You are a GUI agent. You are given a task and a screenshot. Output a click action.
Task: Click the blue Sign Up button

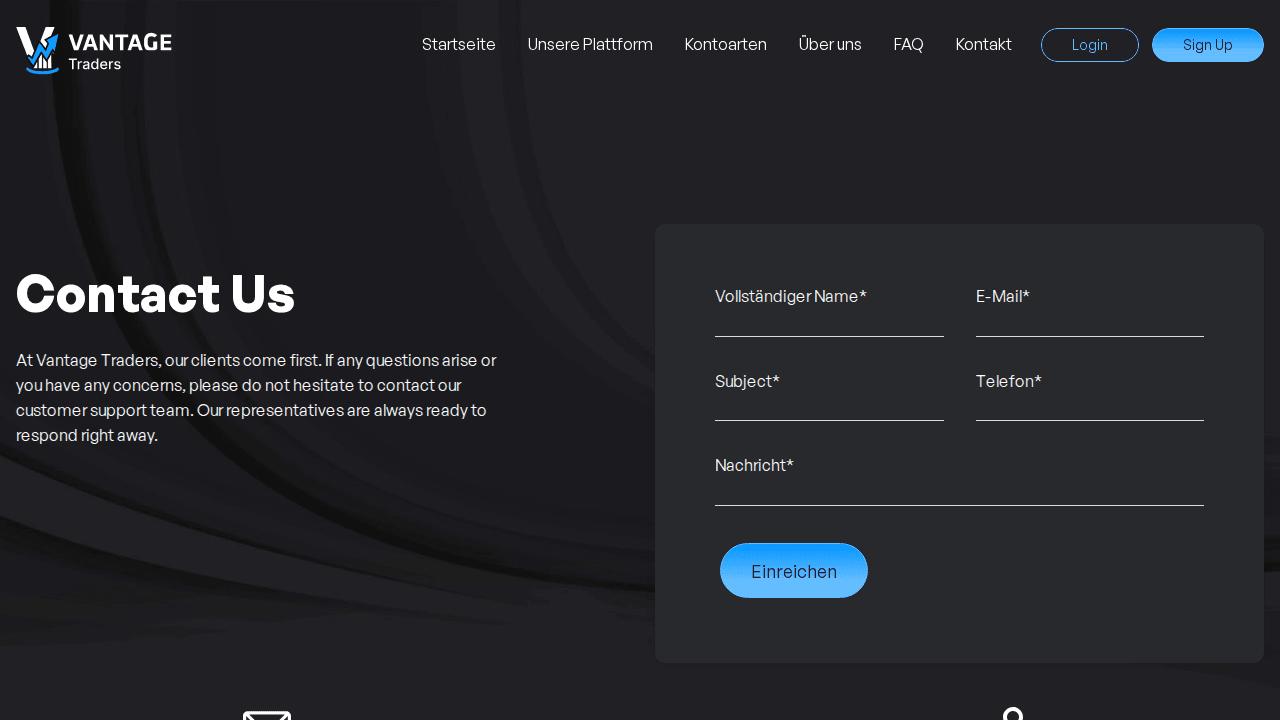tap(1207, 45)
